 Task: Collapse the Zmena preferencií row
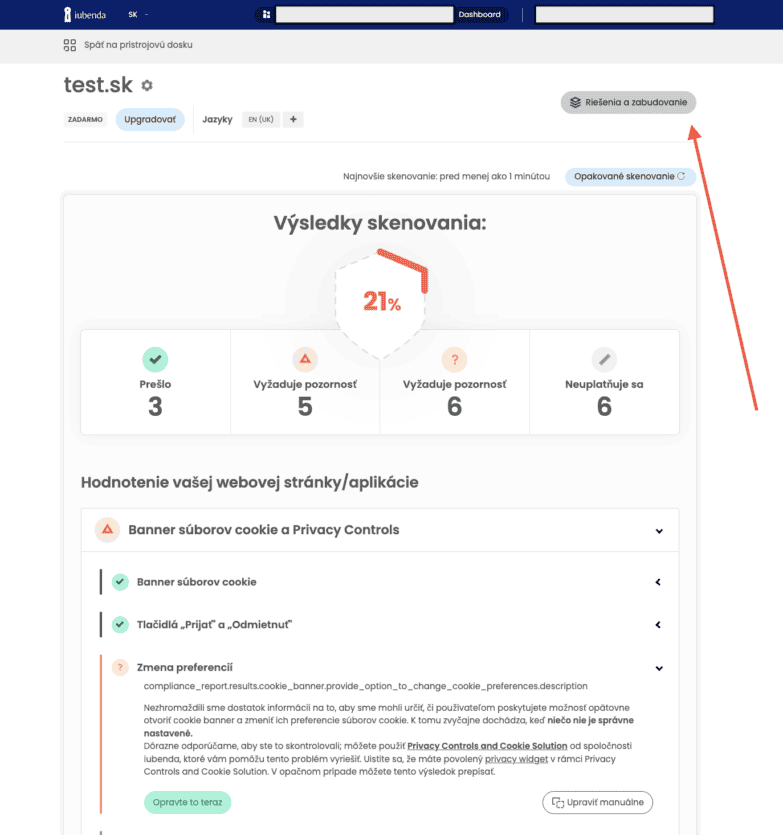[659, 668]
